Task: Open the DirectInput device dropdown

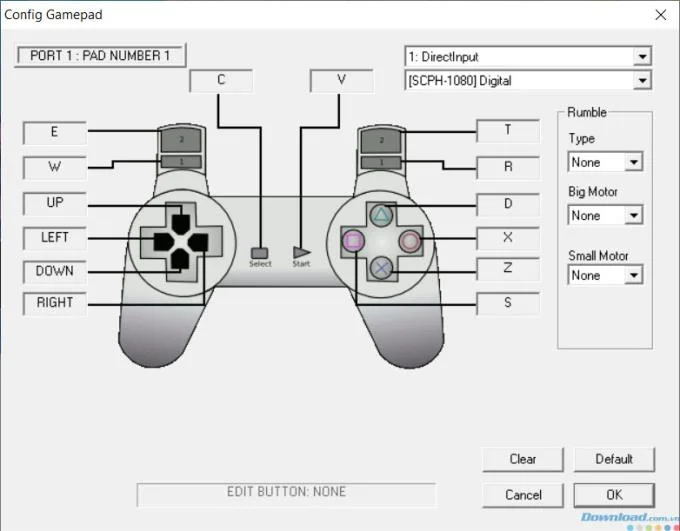Action: click(528, 56)
